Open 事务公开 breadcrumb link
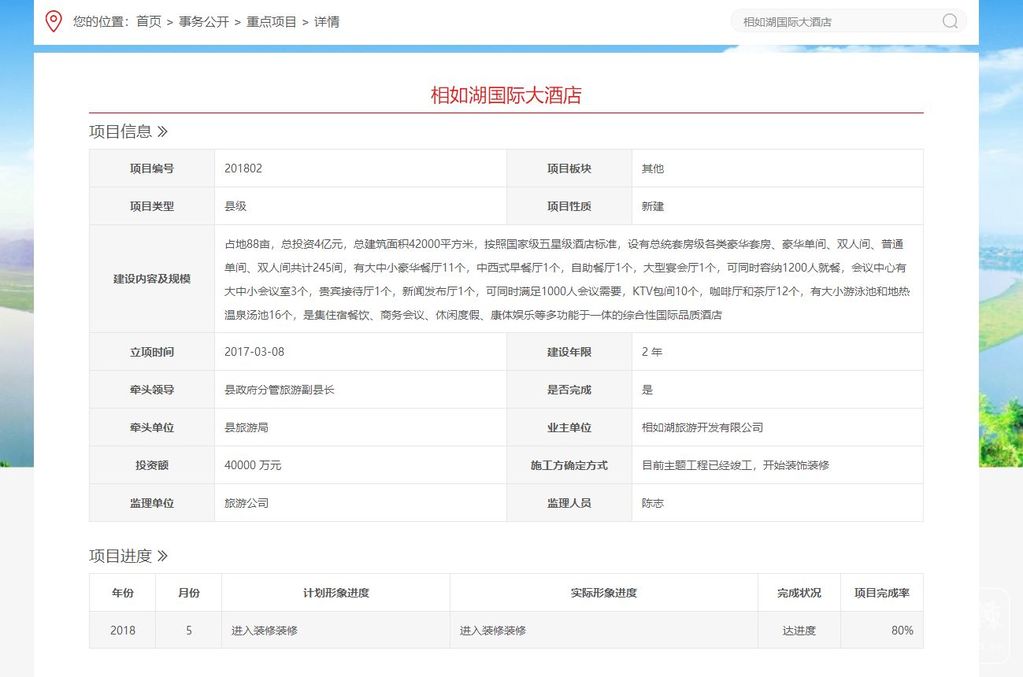This screenshot has height=677, width=1023. pyautogui.click(x=204, y=21)
